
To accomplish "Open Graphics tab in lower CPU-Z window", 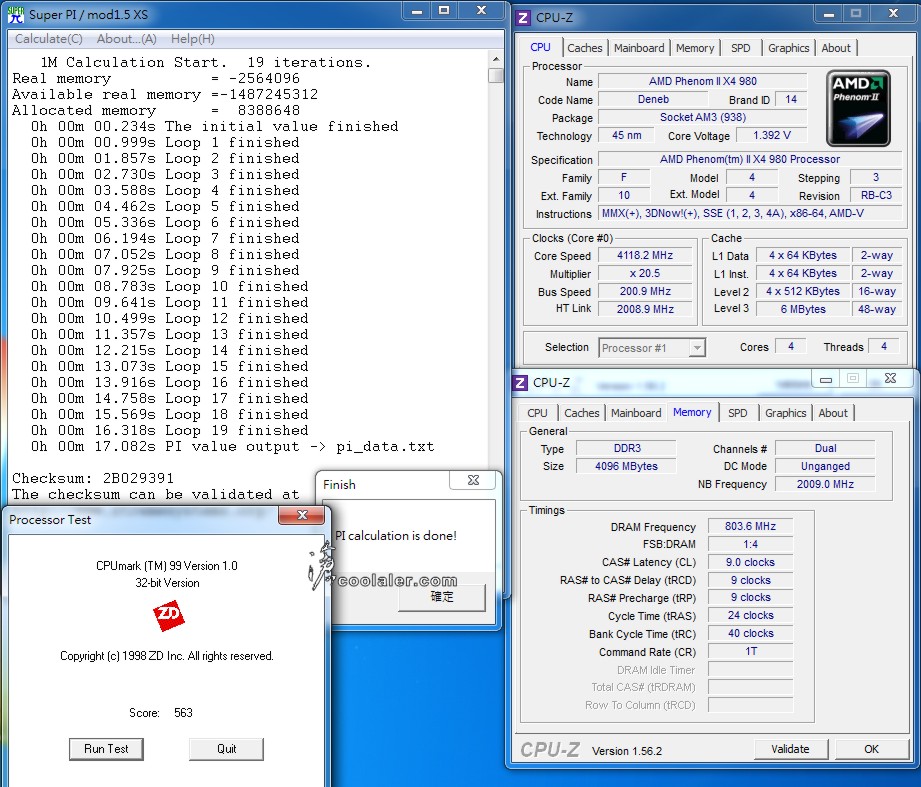I will [785, 413].
